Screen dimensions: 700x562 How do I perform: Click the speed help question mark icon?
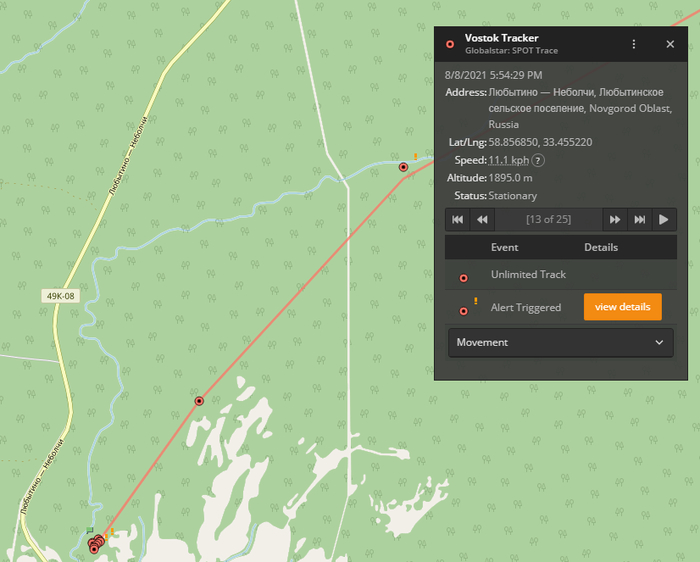[x=538, y=160]
